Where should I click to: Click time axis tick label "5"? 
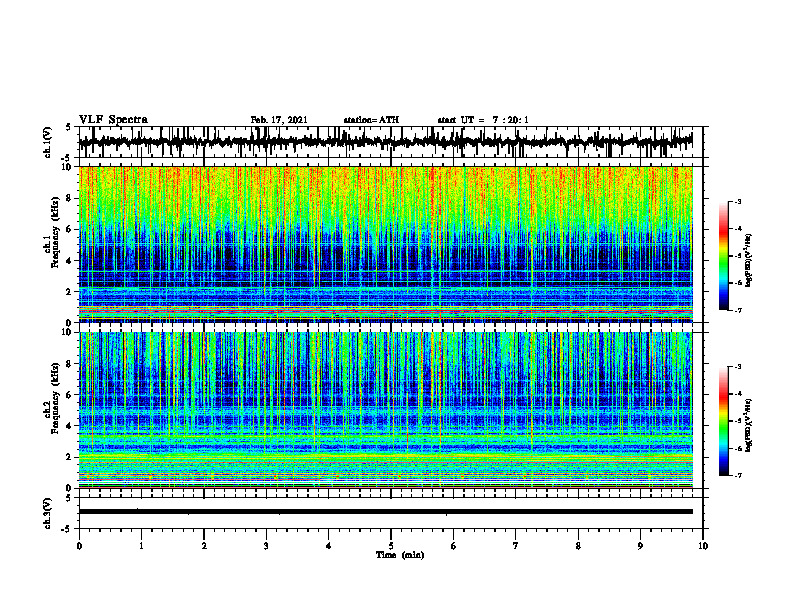coord(390,546)
